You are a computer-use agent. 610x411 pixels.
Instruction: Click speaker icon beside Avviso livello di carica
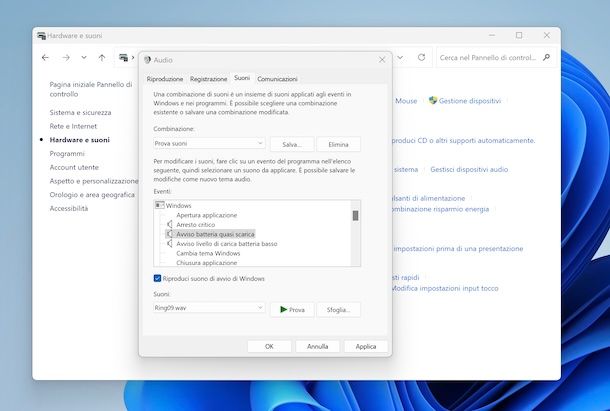(170, 244)
